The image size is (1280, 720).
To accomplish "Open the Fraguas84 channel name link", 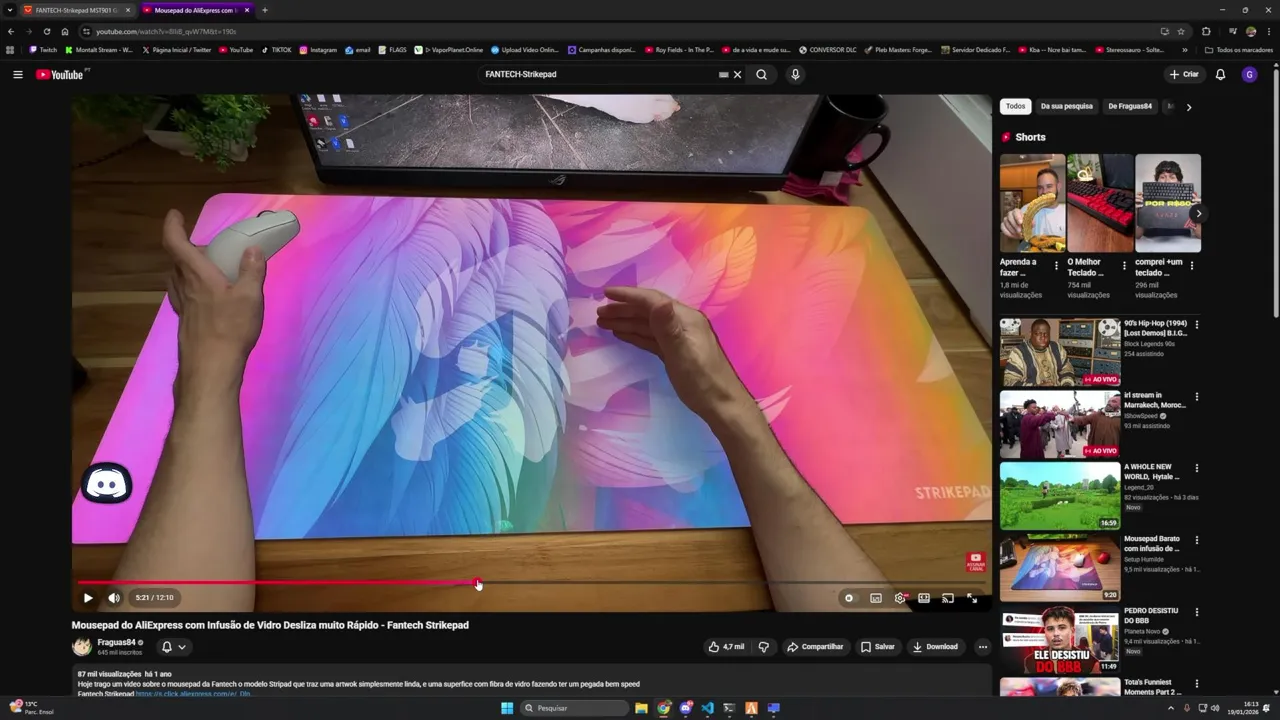I will coord(116,642).
